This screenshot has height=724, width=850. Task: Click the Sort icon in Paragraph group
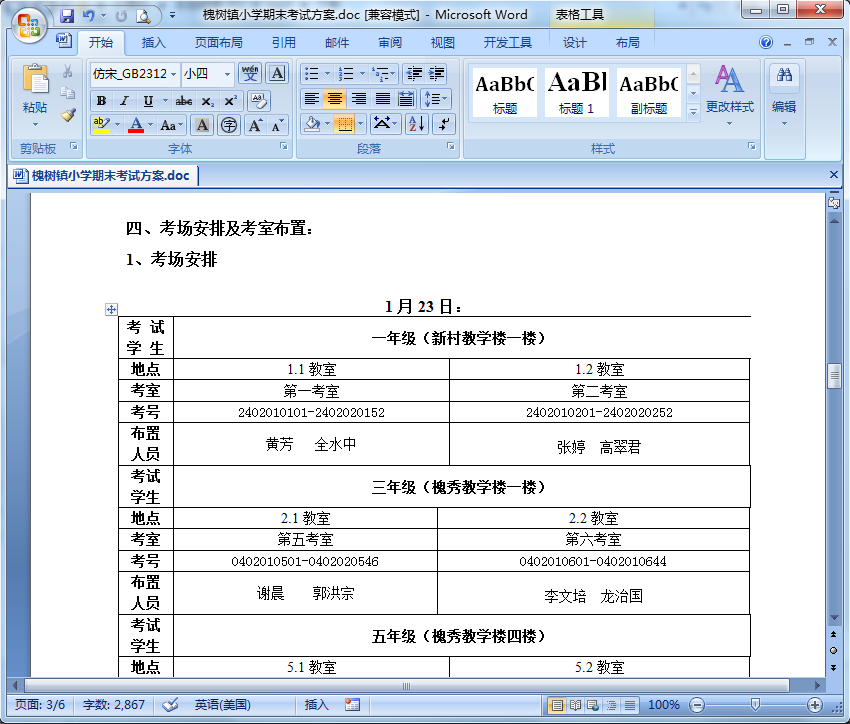point(416,124)
